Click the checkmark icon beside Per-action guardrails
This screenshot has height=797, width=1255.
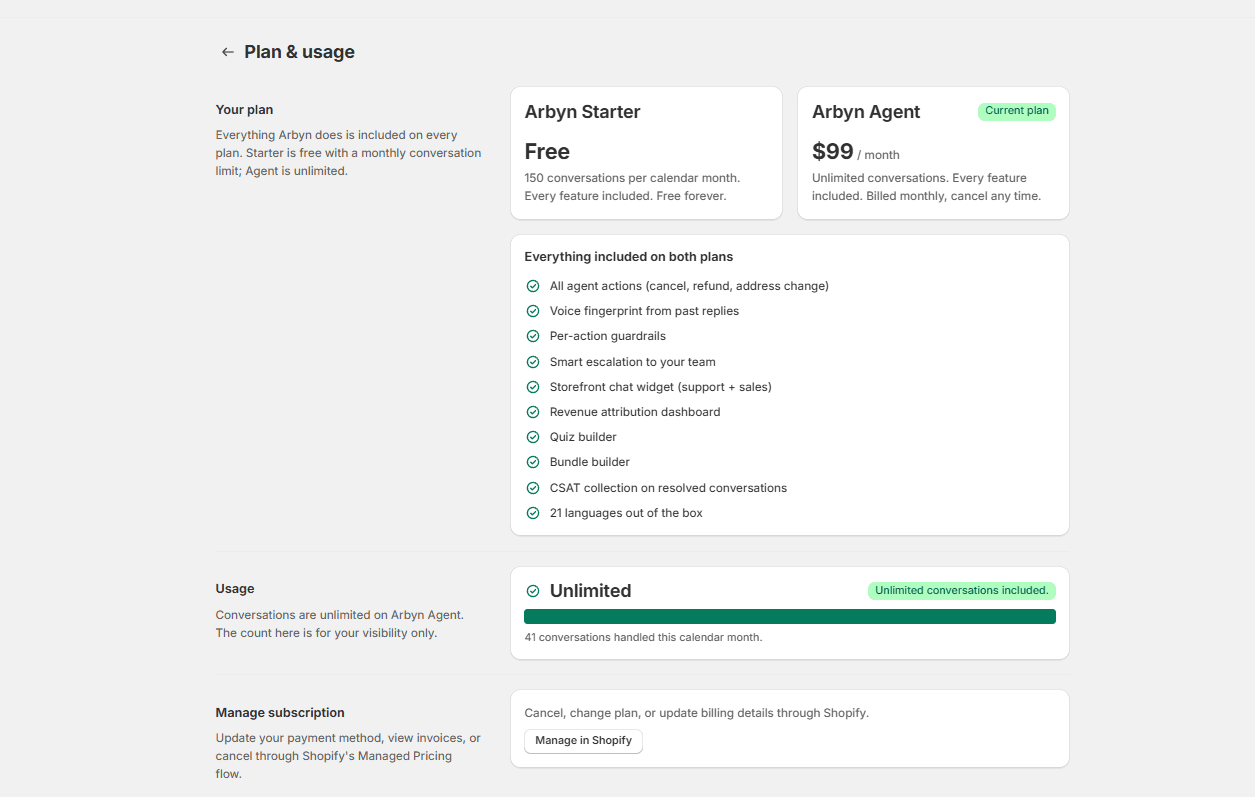[533, 336]
